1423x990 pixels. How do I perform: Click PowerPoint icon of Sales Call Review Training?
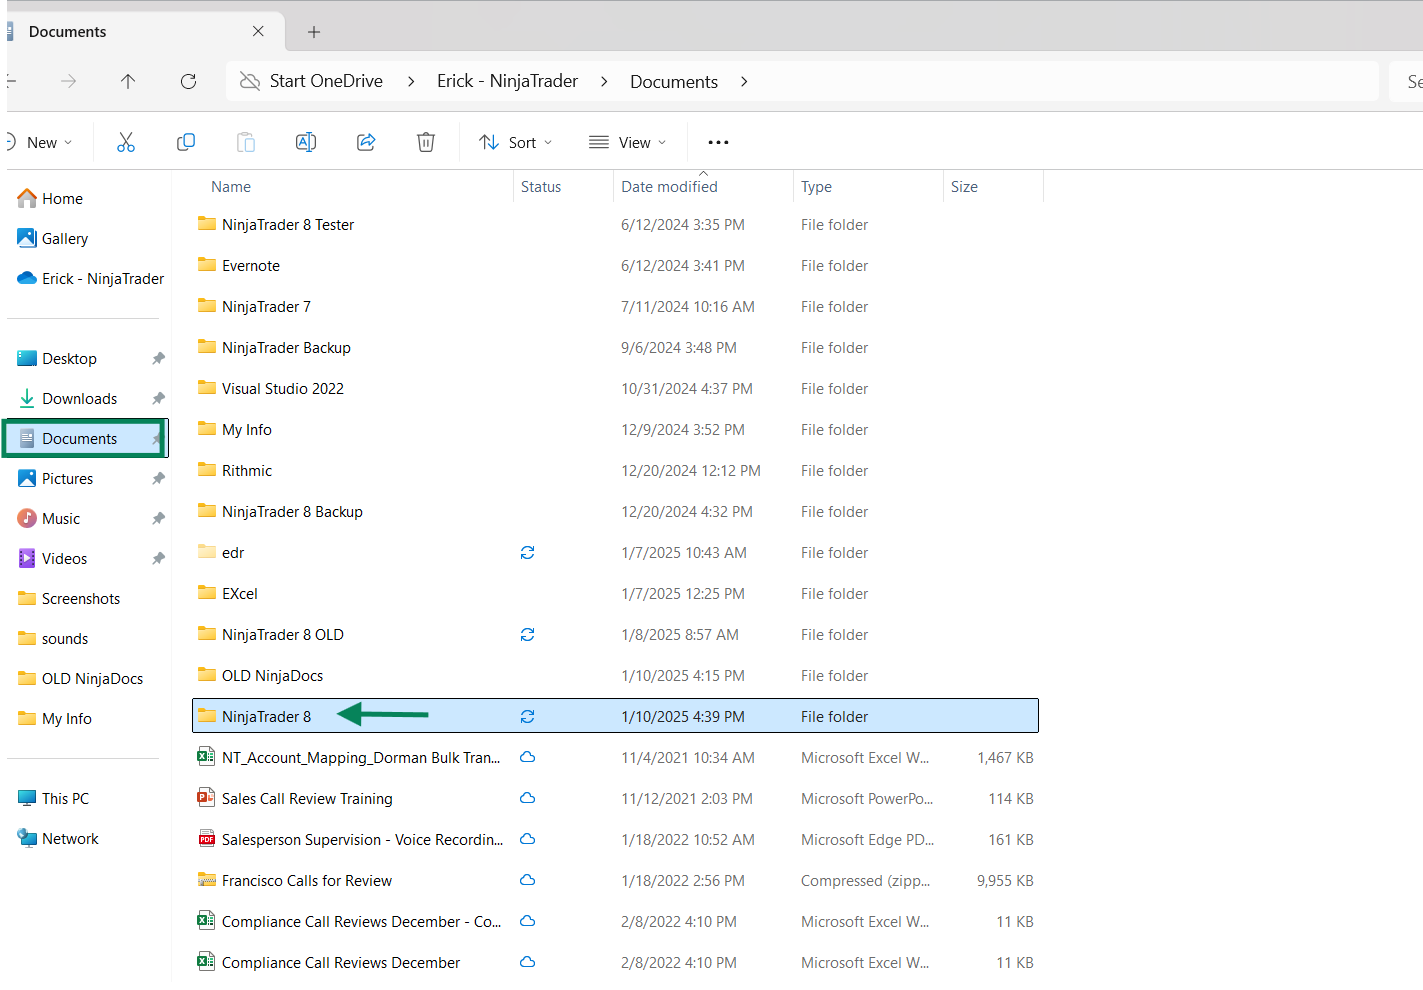pyautogui.click(x=206, y=798)
